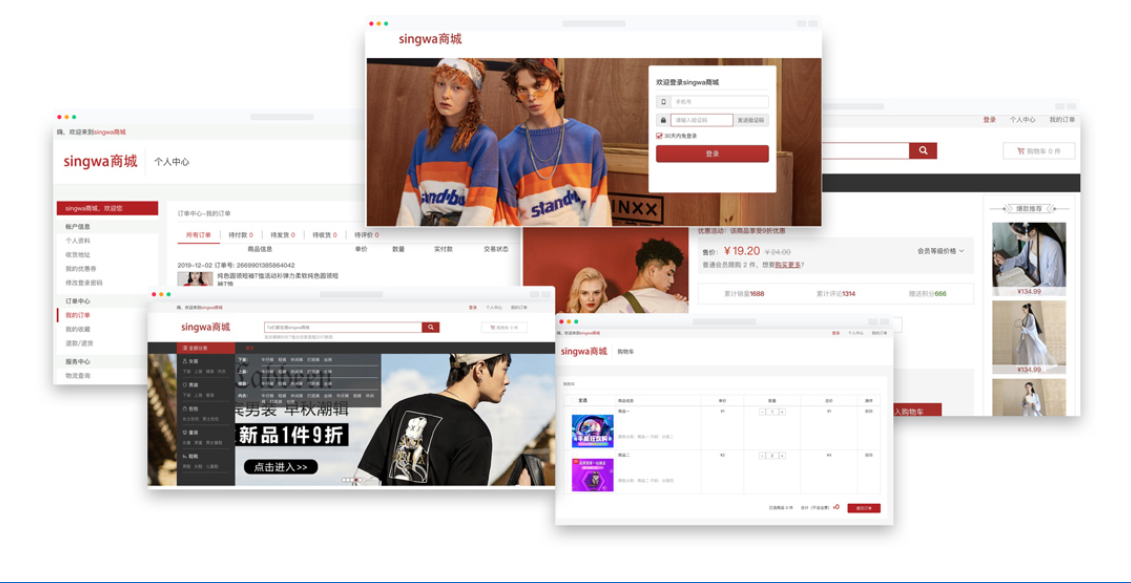Viewport: 1131px width, 583px height.
Task: Click the search magnifier icon on the homepage
Action: [431, 327]
